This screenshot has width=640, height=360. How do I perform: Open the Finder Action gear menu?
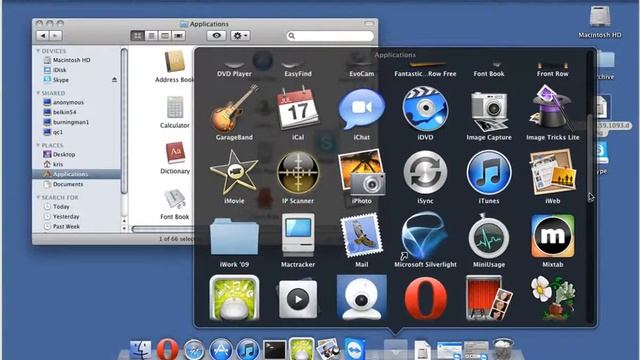(240, 36)
